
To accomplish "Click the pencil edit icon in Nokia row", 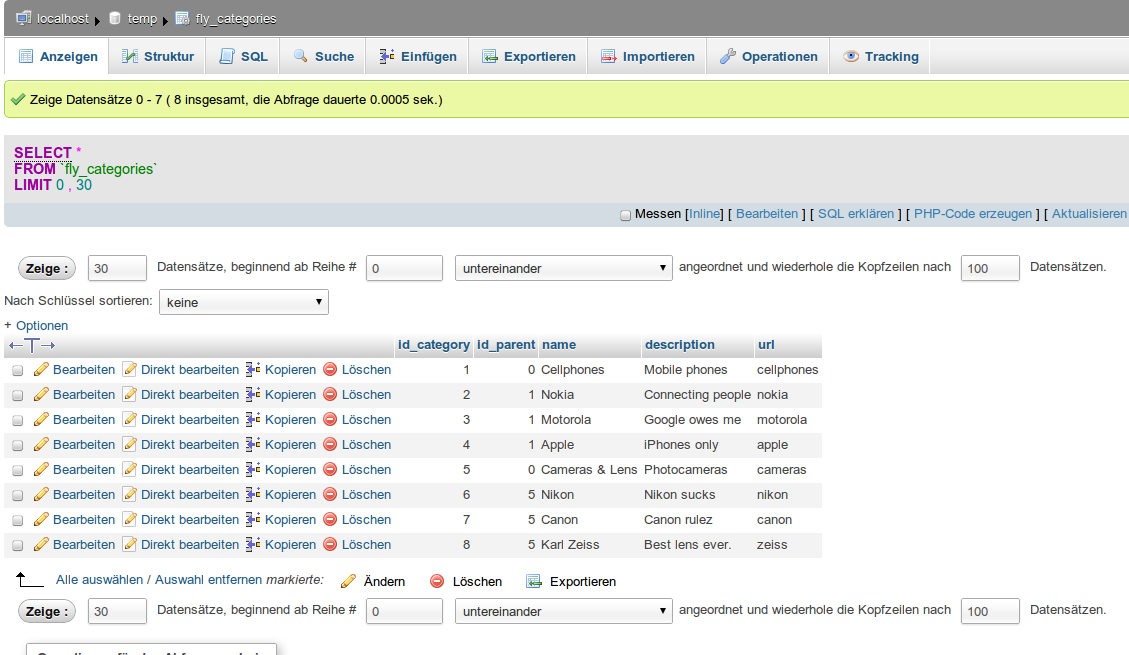I will [41, 395].
